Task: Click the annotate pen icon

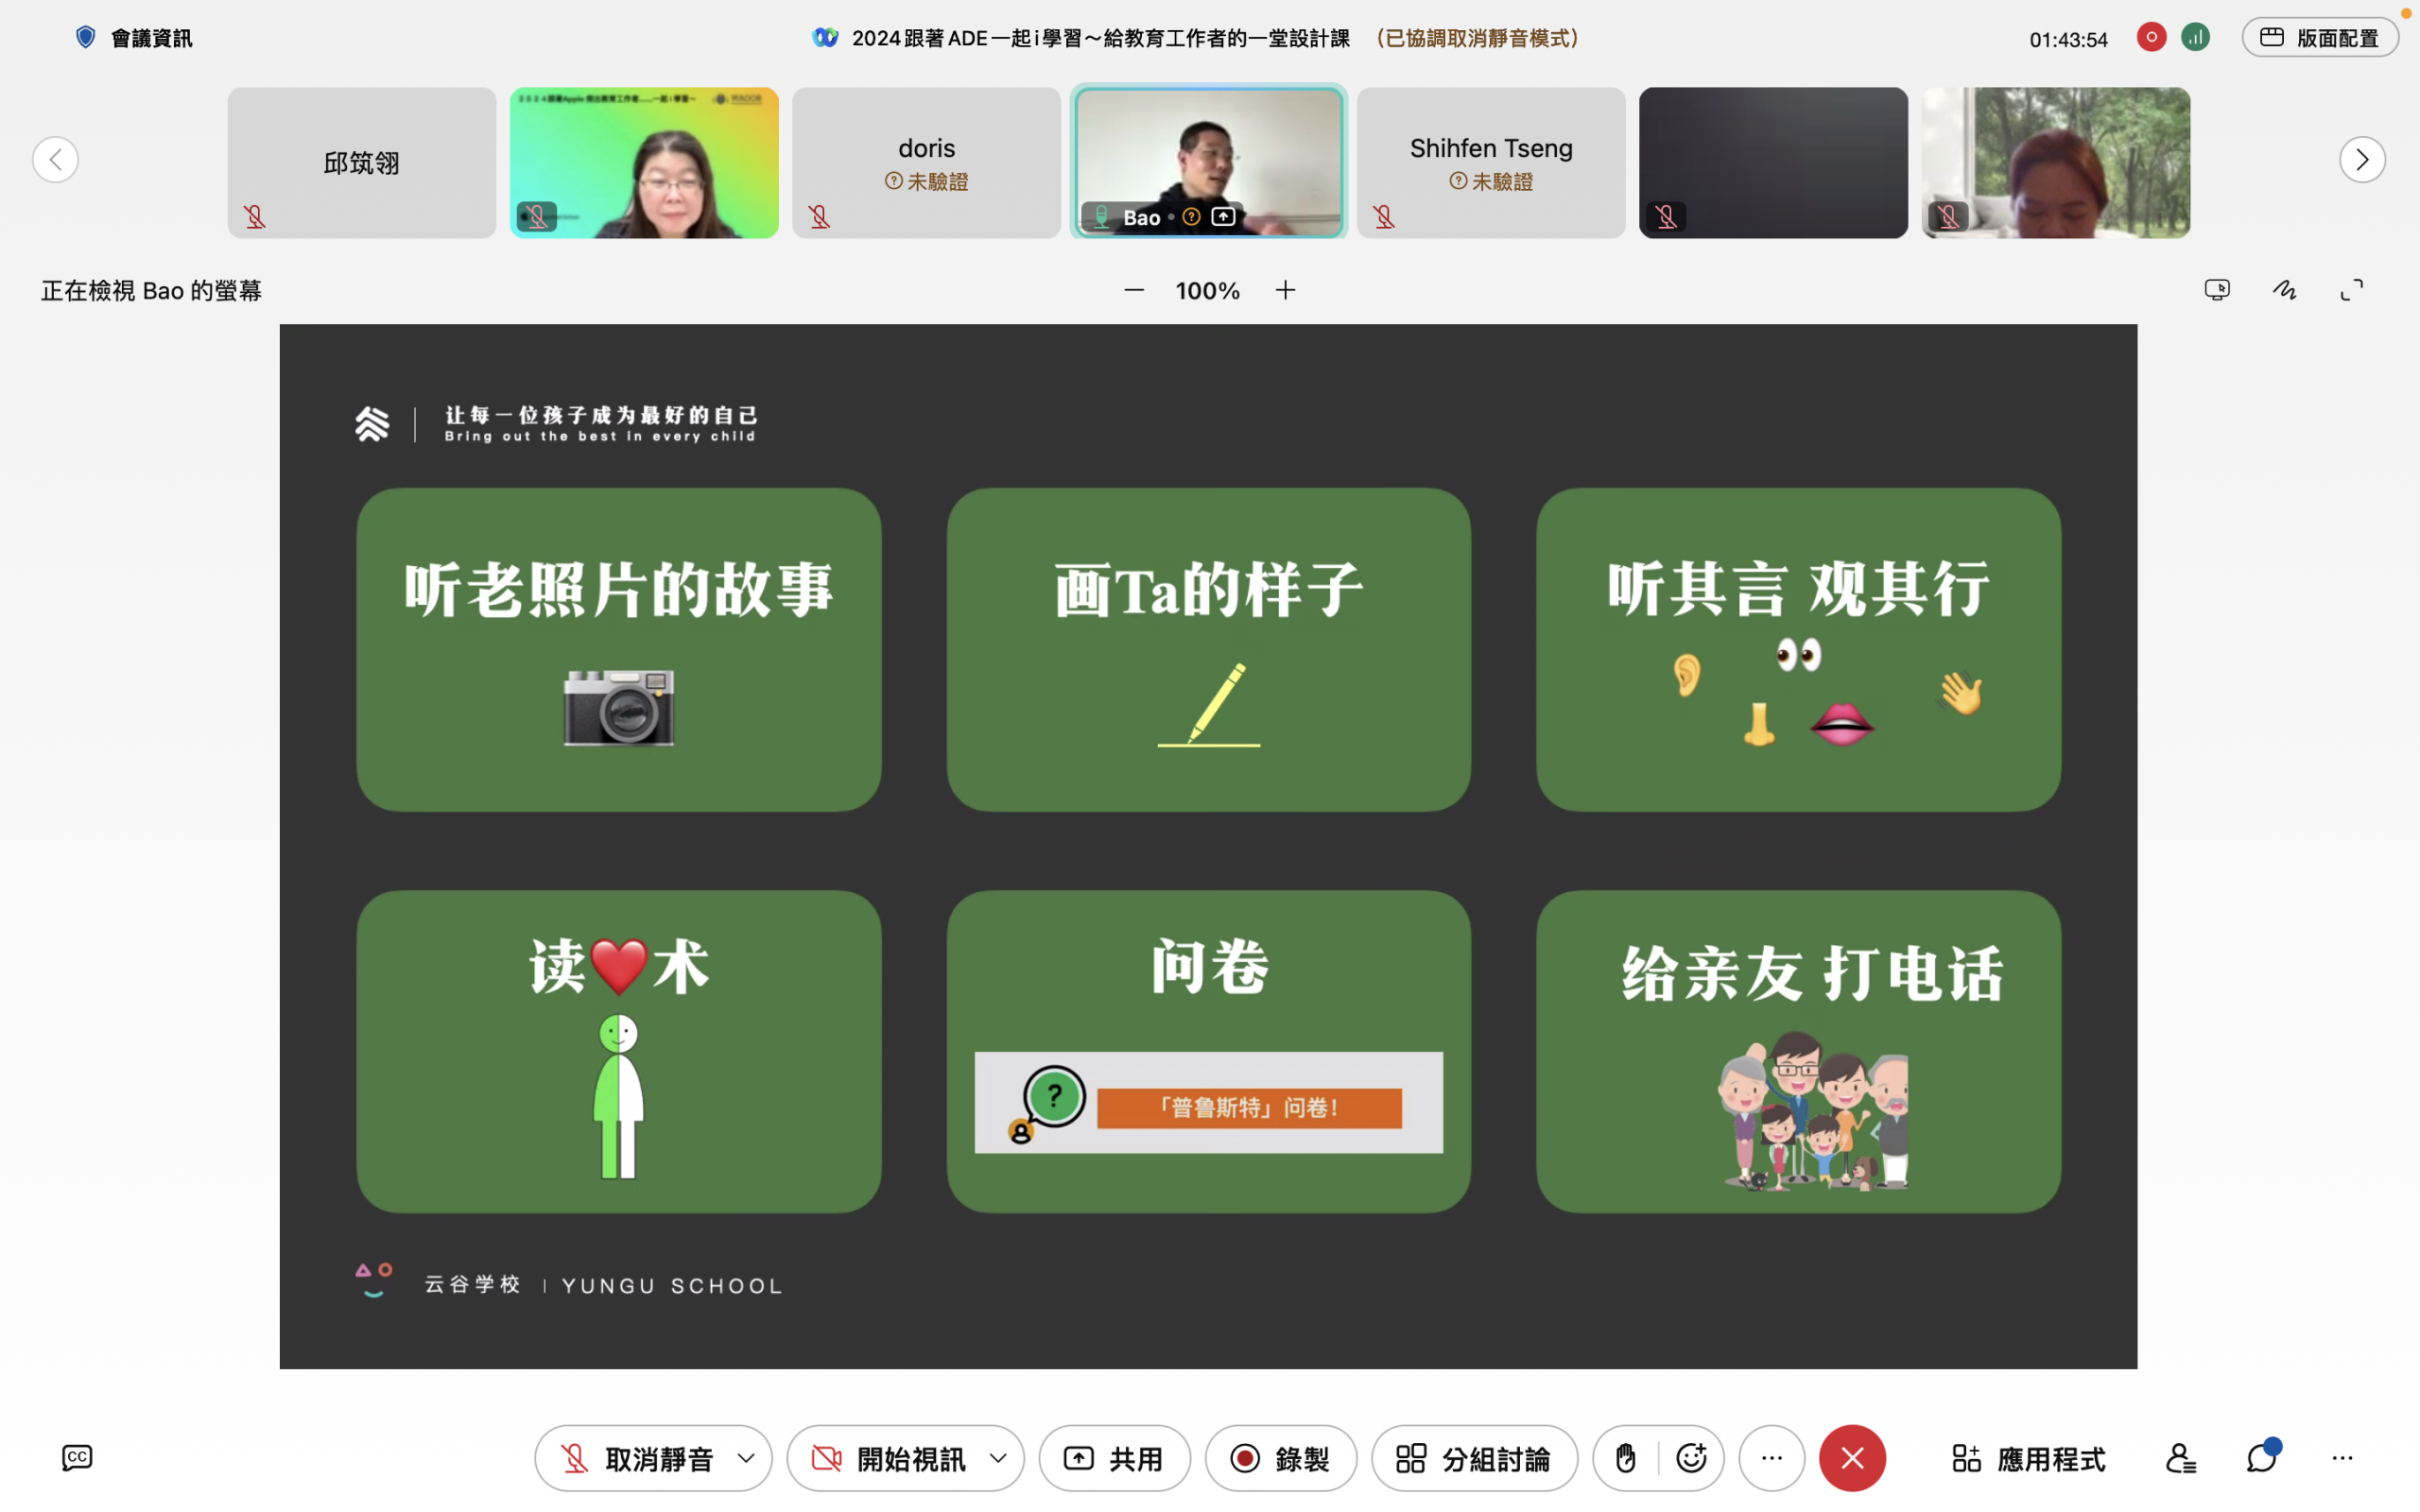Action: pos(2284,290)
